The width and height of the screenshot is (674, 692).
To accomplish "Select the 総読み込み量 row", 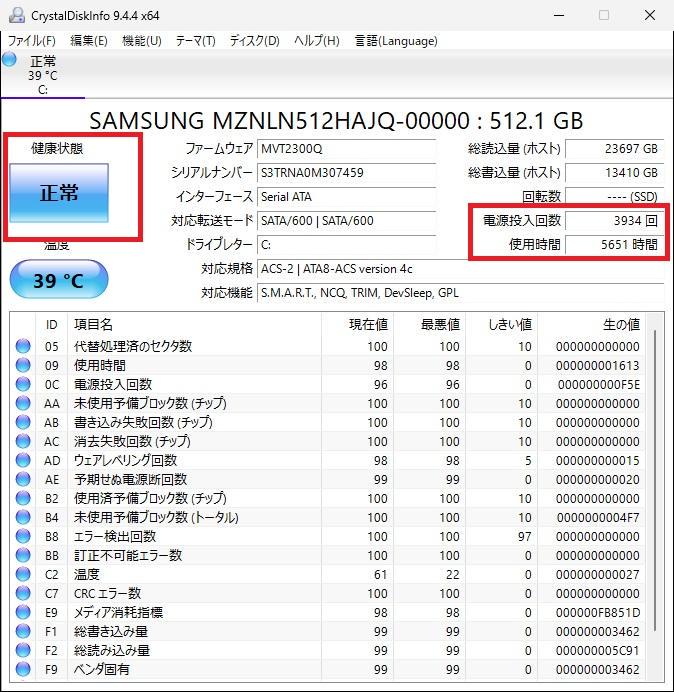I will [327, 650].
